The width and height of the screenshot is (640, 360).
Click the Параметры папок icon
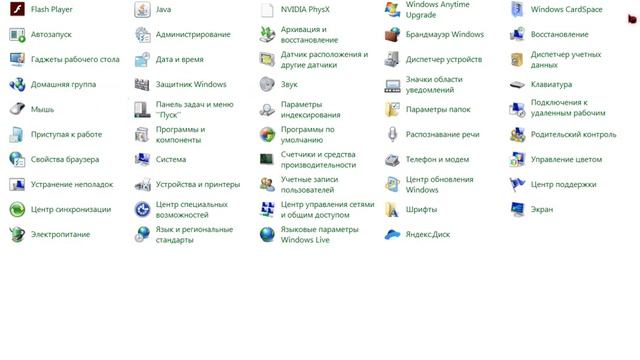tap(392, 109)
